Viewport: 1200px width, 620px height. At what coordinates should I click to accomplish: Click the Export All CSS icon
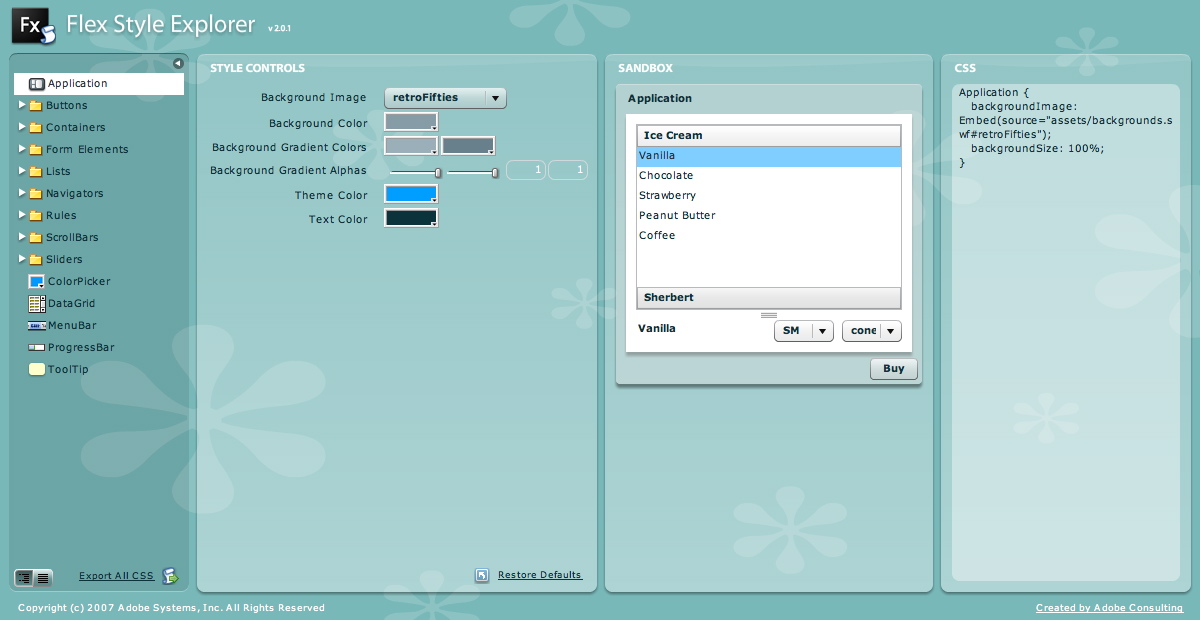point(171,576)
